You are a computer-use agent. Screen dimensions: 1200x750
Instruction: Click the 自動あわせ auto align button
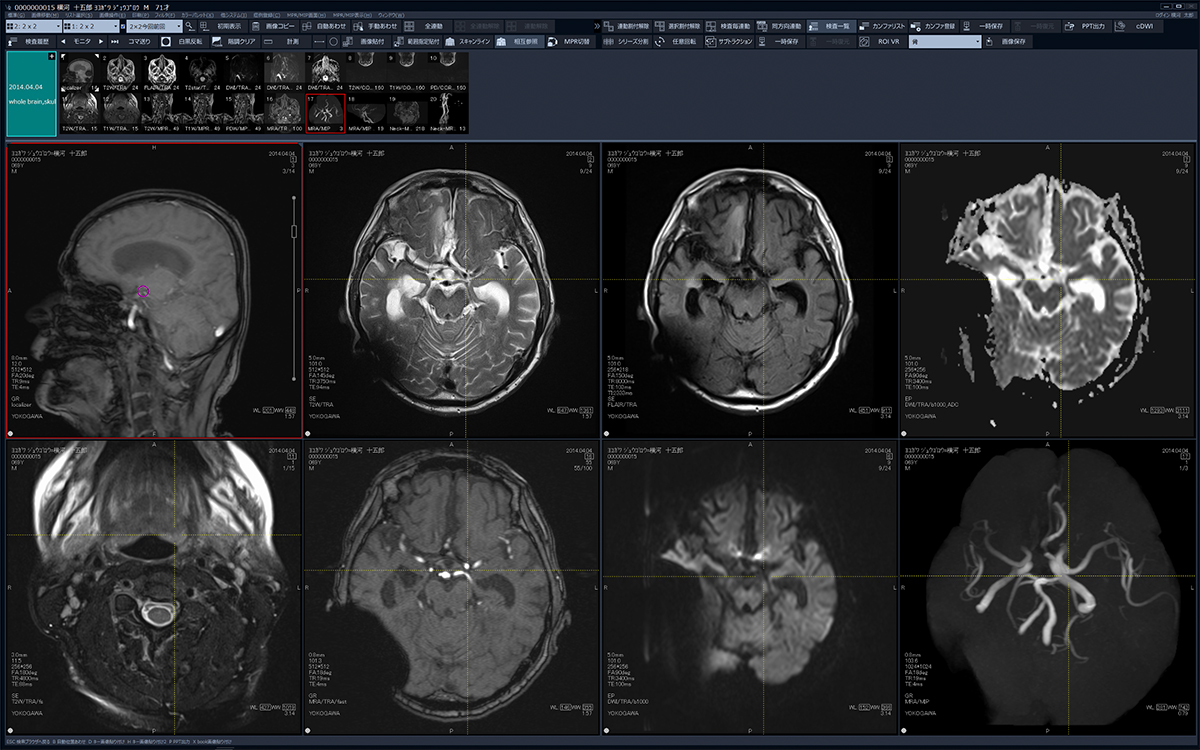click(x=326, y=25)
